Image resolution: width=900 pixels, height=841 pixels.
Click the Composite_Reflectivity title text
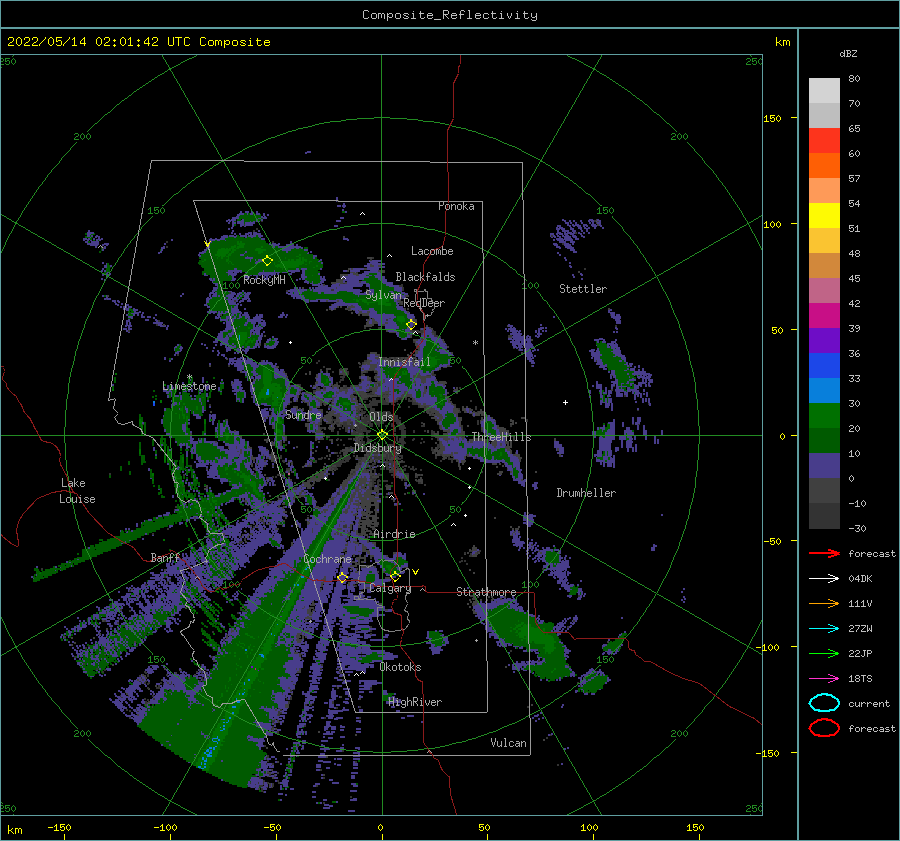(x=450, y=15)
